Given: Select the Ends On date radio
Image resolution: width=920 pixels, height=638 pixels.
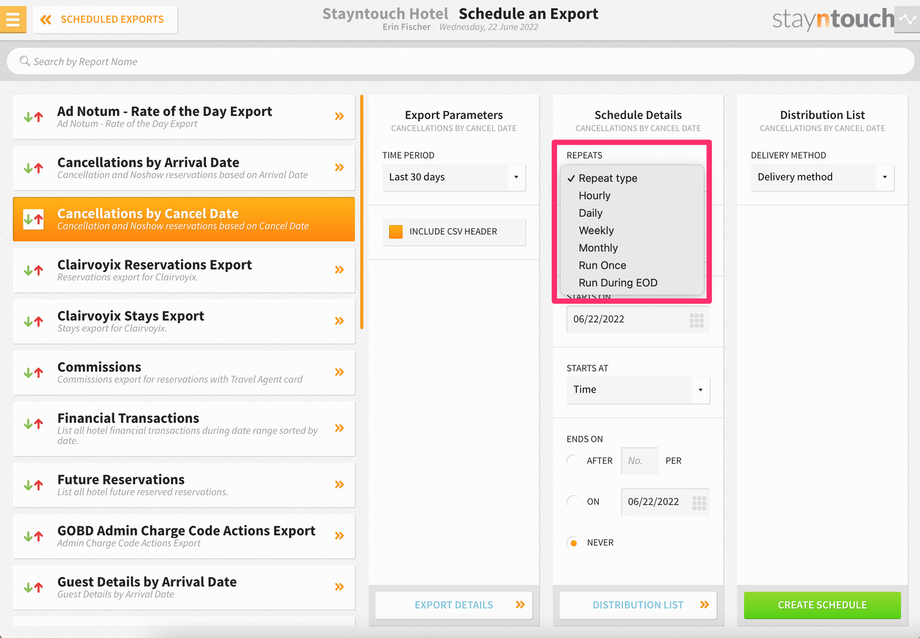Looking at the screenshot, I should (573, 502).
